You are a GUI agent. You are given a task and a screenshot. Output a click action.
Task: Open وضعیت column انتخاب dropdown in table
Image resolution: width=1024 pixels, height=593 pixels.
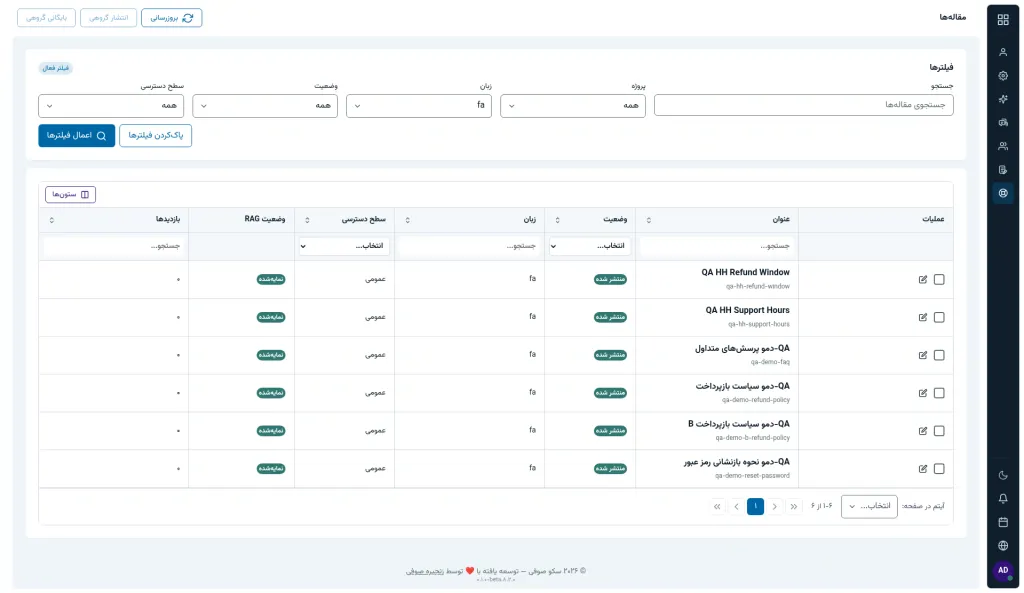pyautogui.click(x=590, y=246)
